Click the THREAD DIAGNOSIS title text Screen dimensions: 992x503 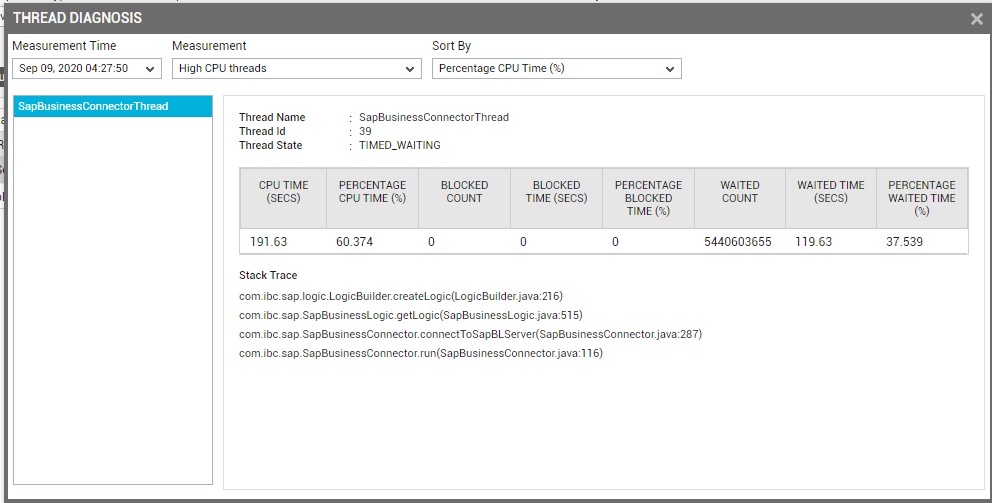click(x=77, y=18)
